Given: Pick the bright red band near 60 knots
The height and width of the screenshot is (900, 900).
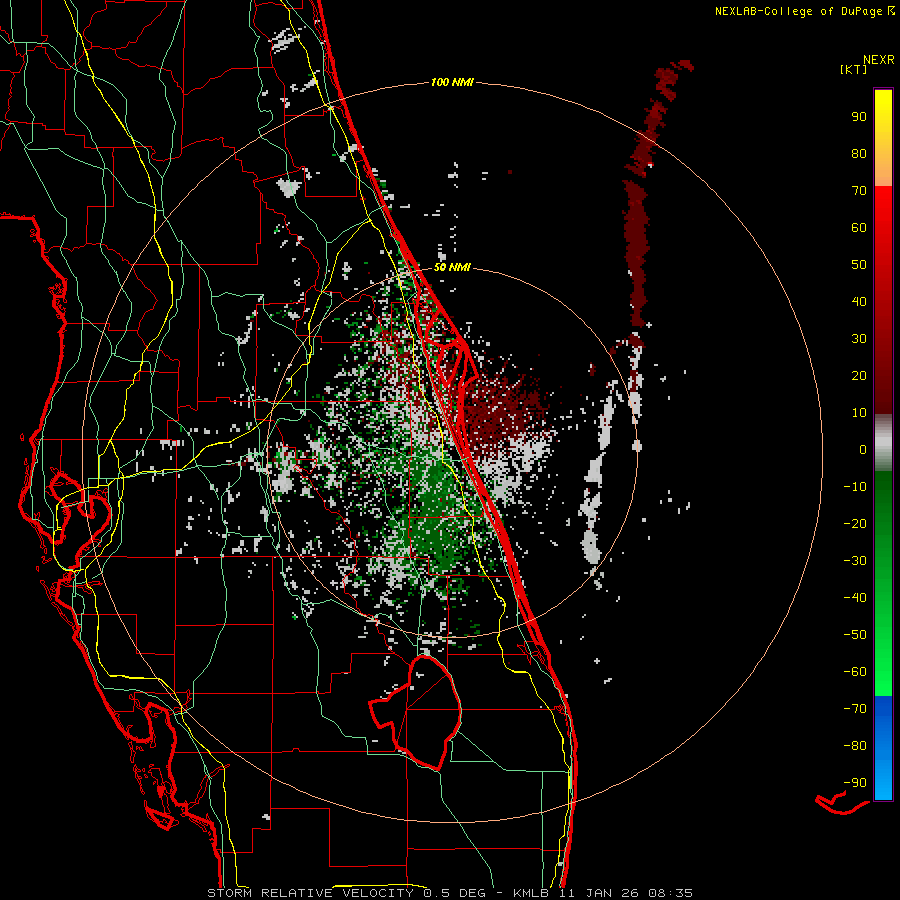Looking at the screenshot, I should 883,221.
